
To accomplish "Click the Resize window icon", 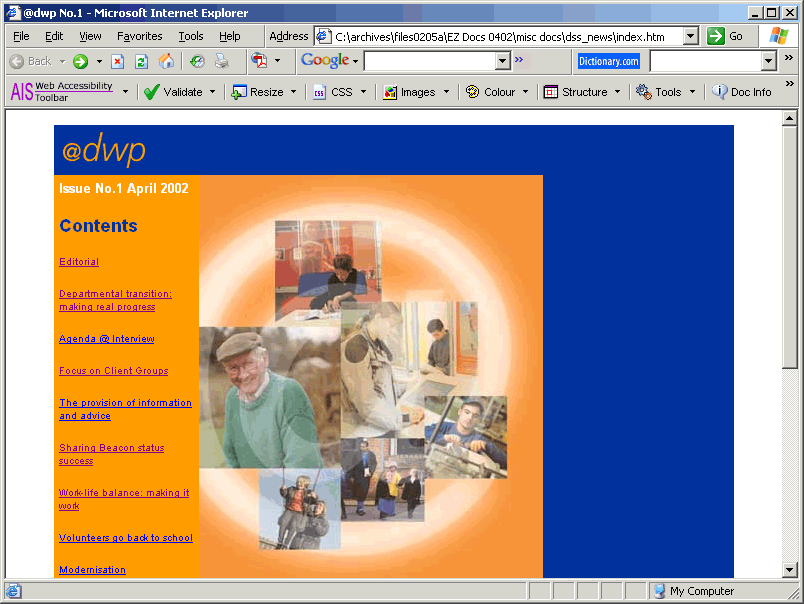I will coord(239,92).
